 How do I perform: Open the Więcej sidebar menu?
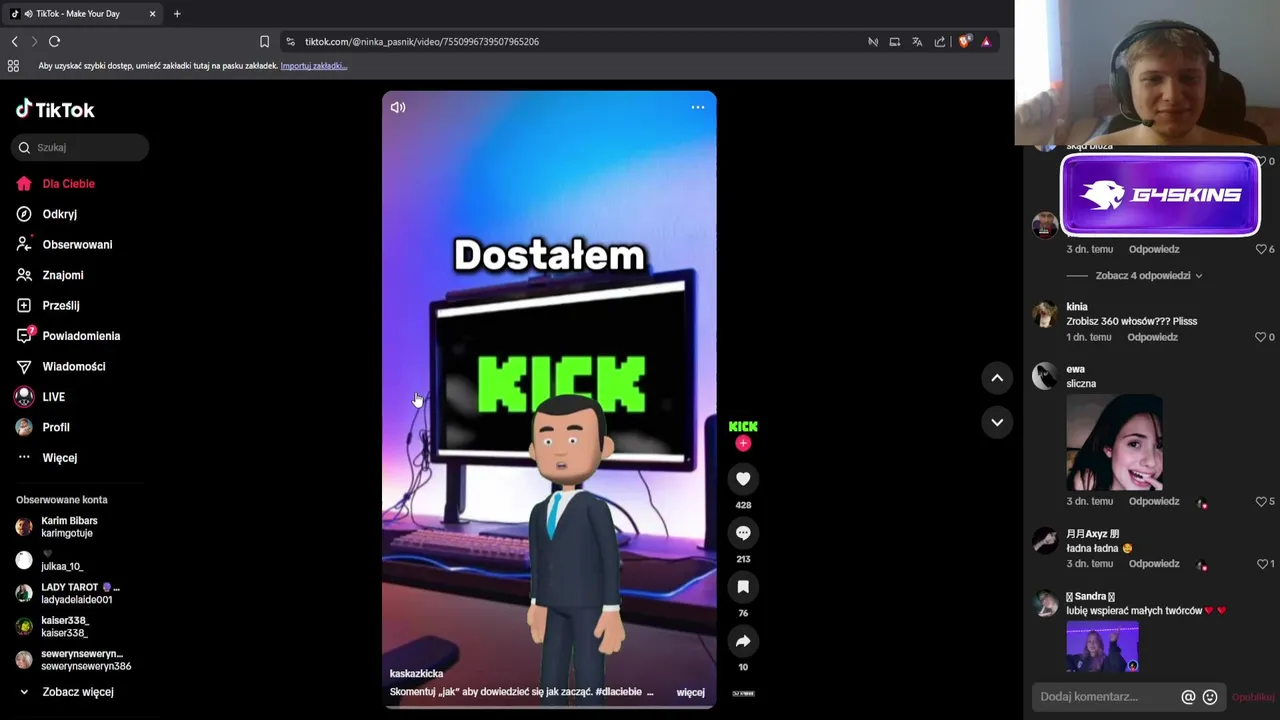point(59,458)
